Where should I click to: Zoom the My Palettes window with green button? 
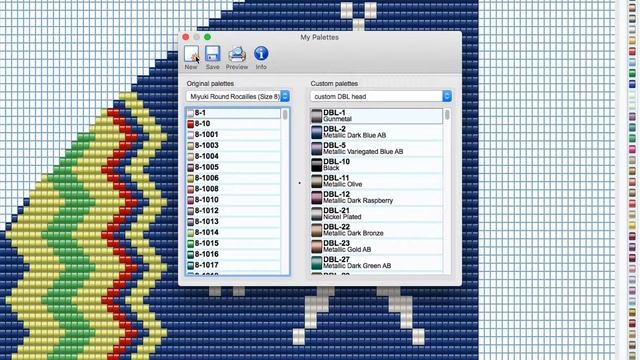207,37
